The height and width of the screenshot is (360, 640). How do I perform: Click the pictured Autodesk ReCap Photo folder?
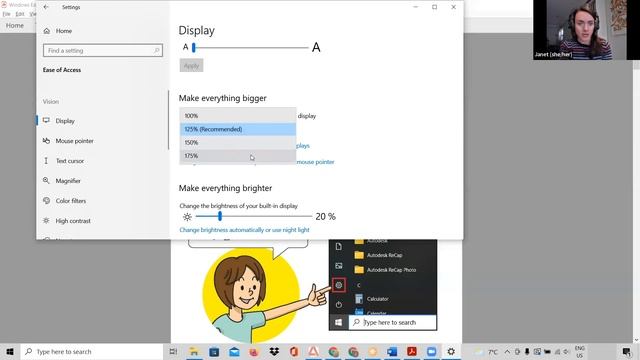tap(386, 269)
